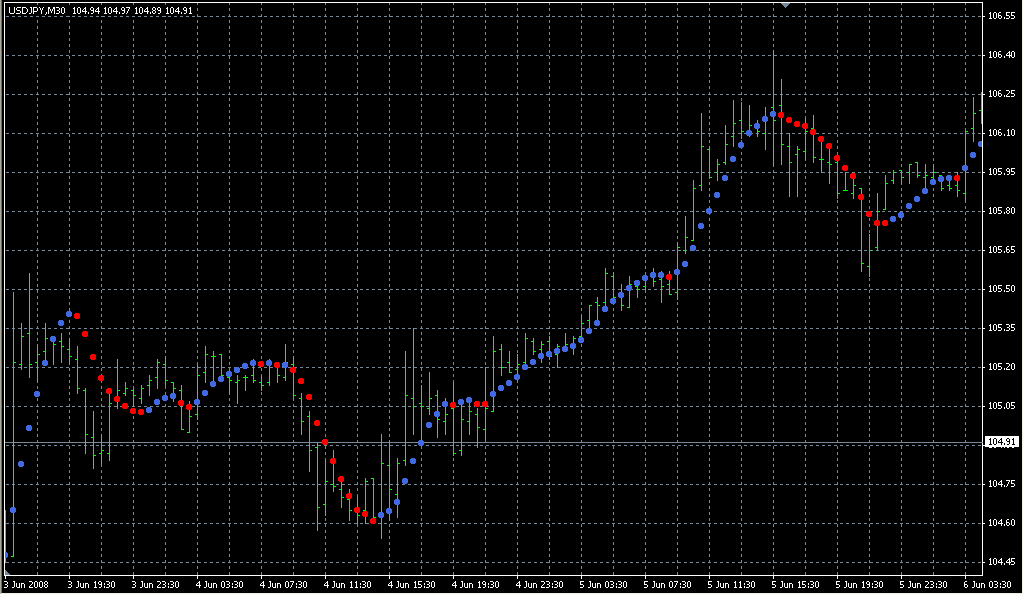Click the highest candle wick tip near 106.40
Screen dimensions: 1024x594
pos(773,55)
